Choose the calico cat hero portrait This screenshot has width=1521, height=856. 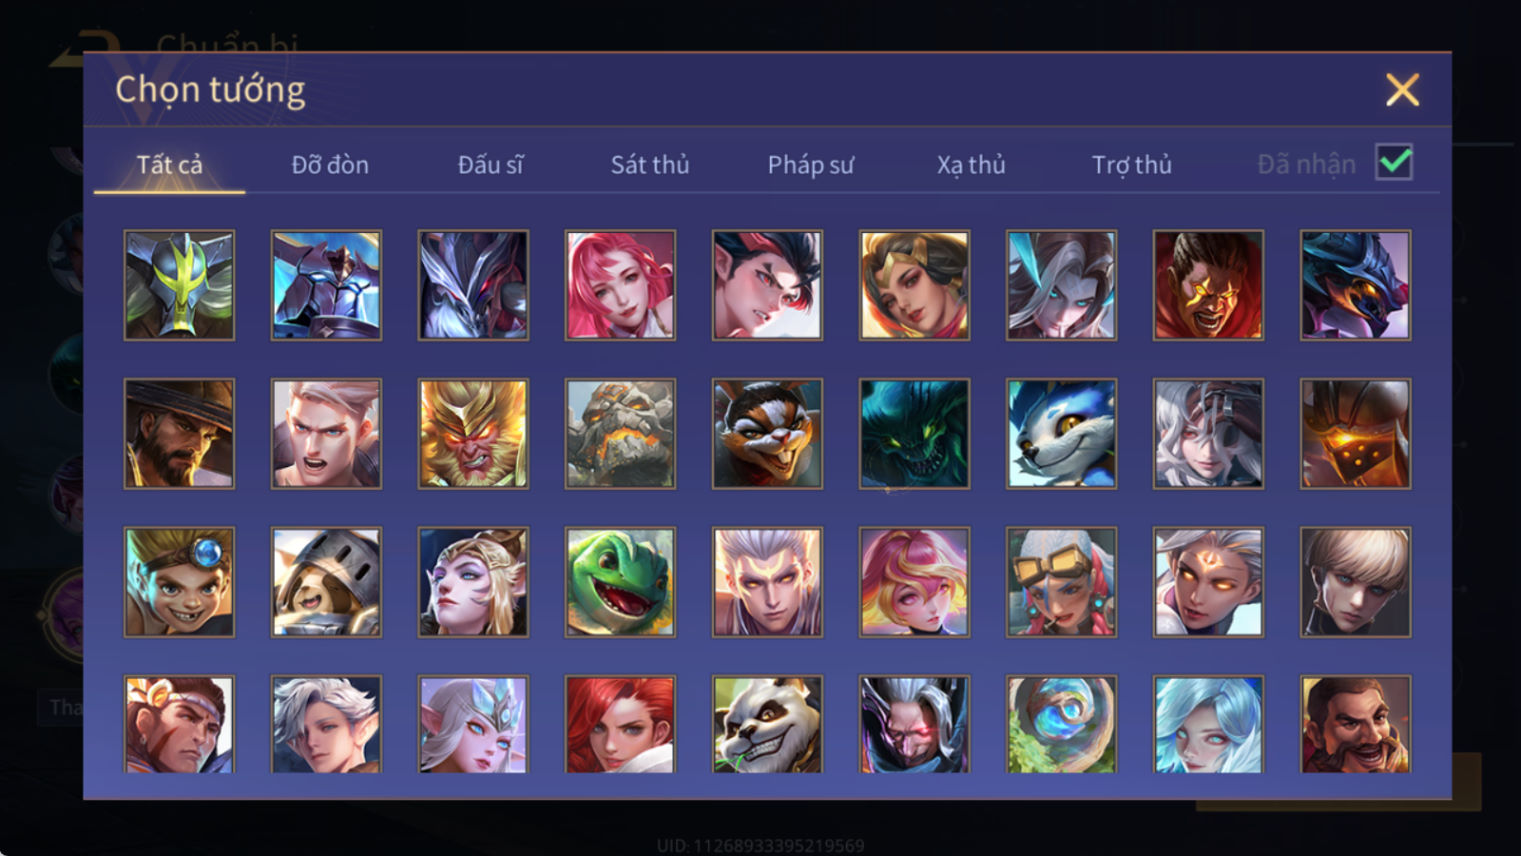coord(767,434)
